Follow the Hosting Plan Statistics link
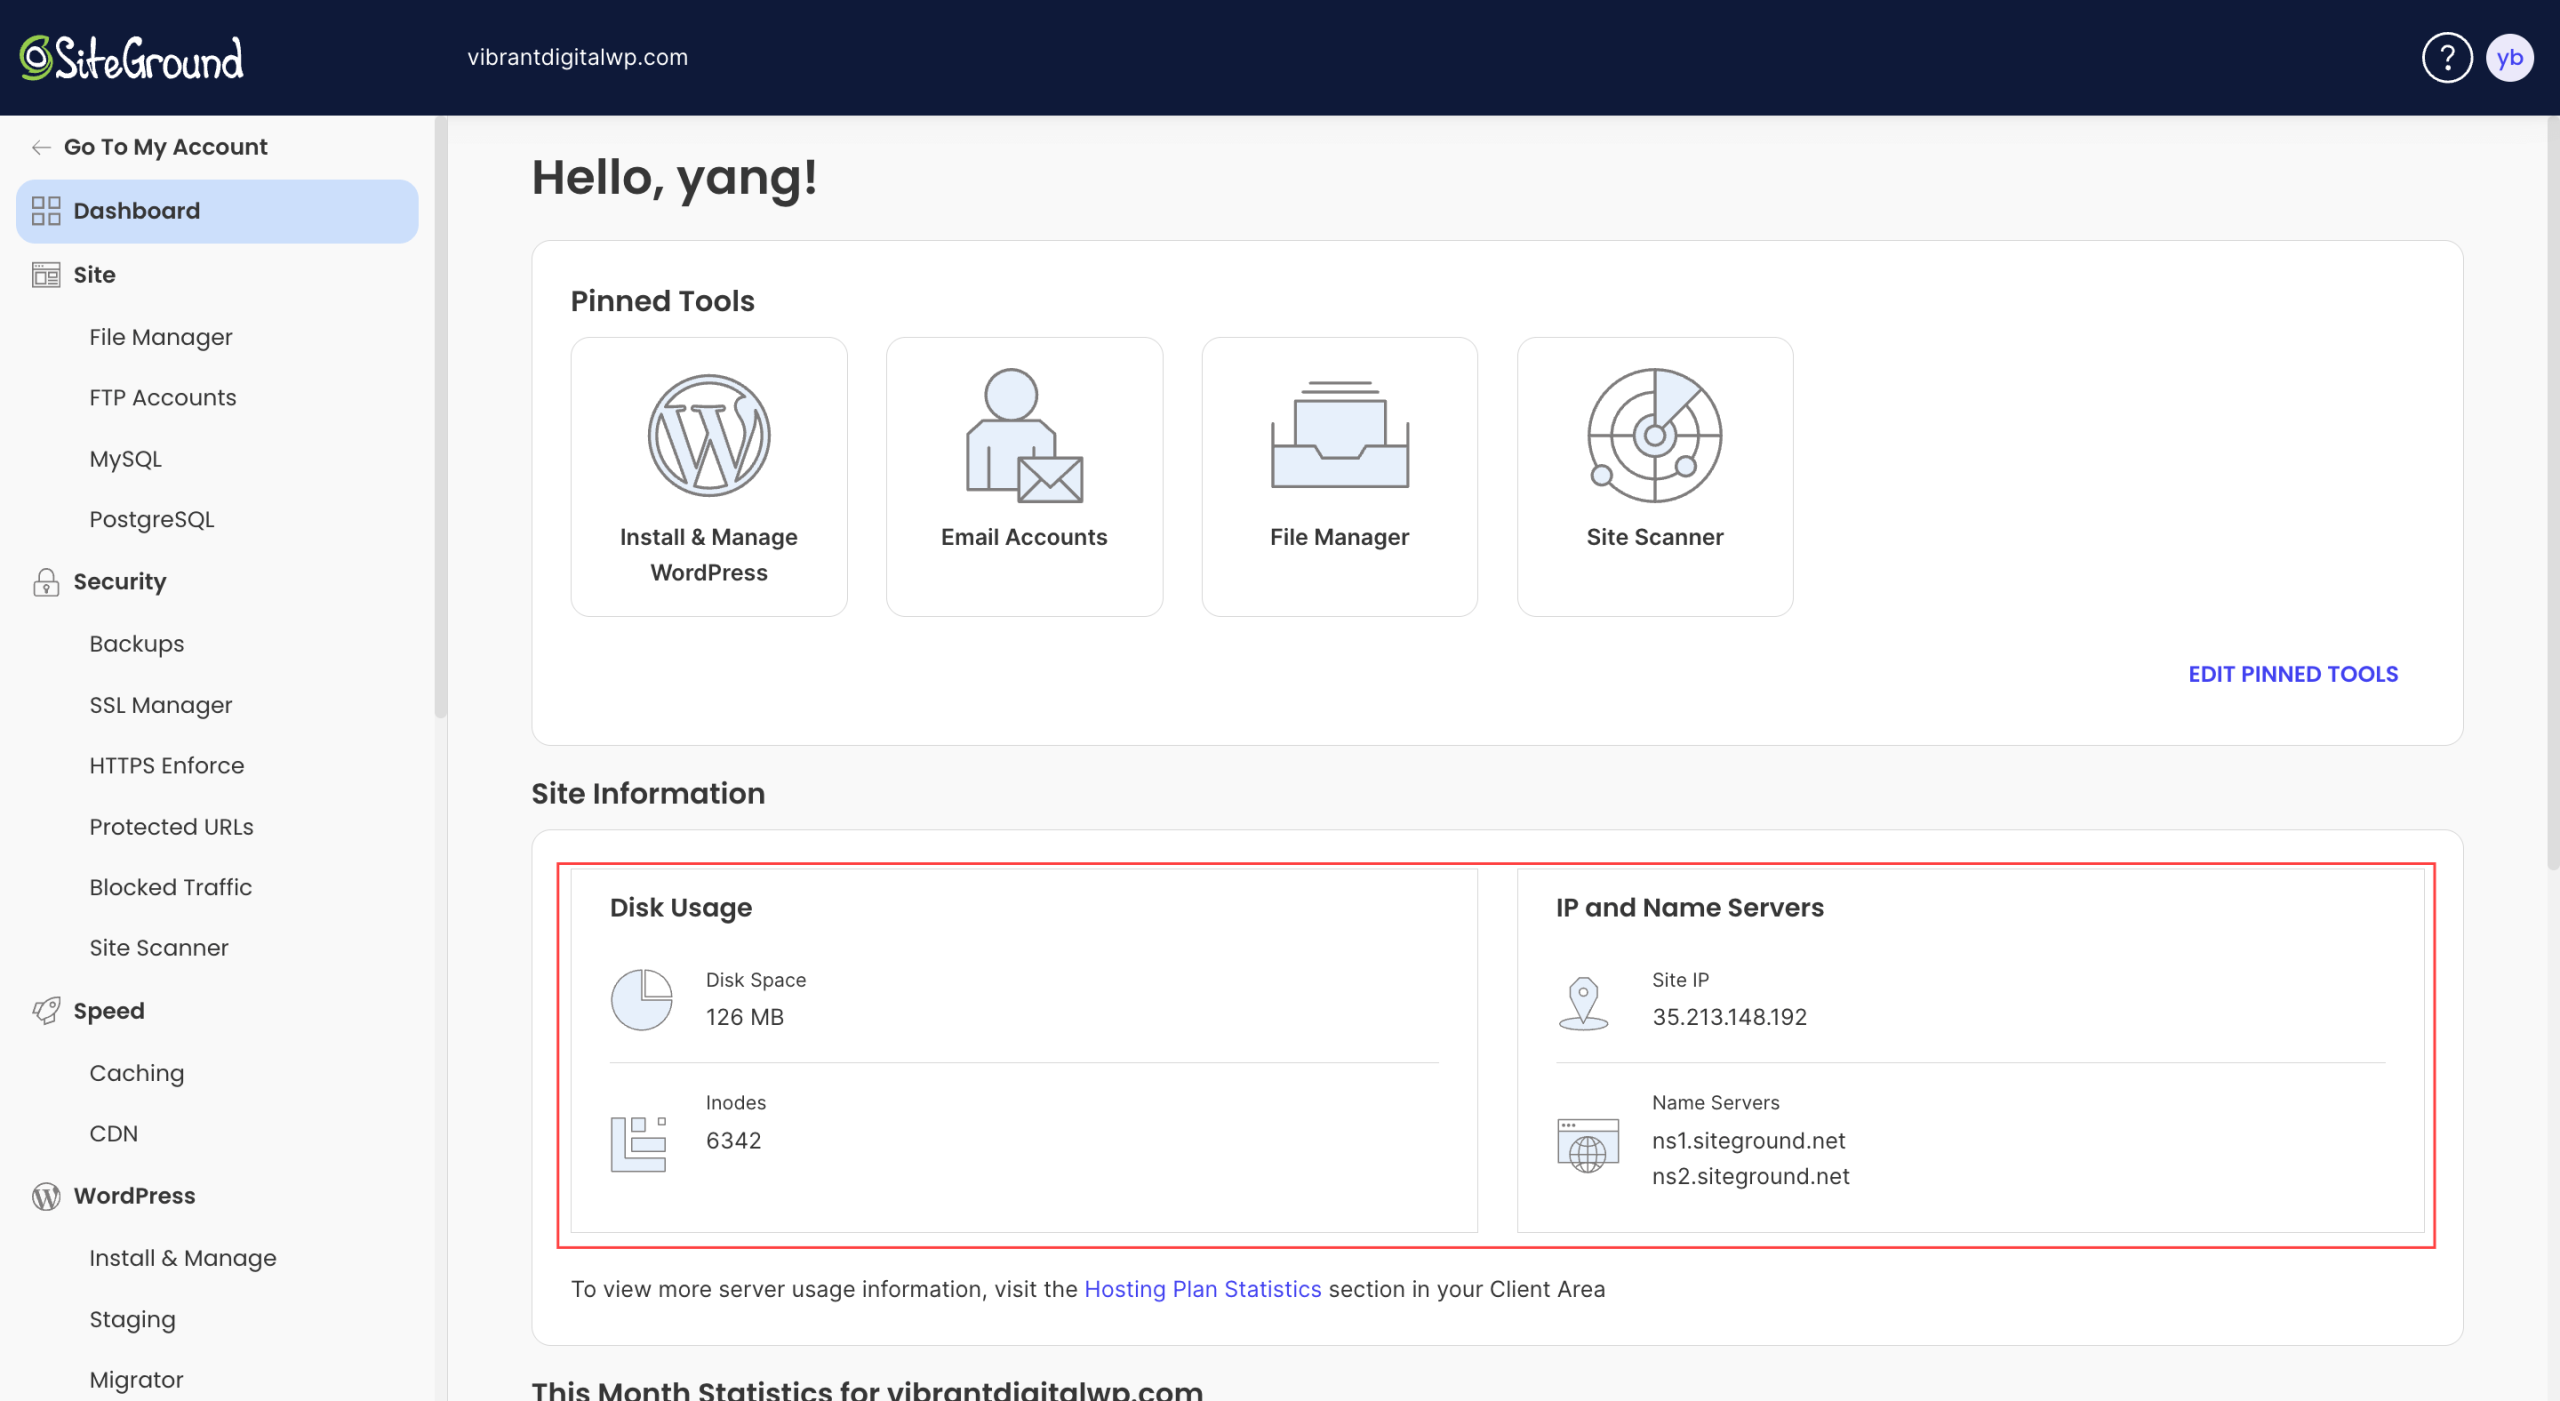 1203,1290
